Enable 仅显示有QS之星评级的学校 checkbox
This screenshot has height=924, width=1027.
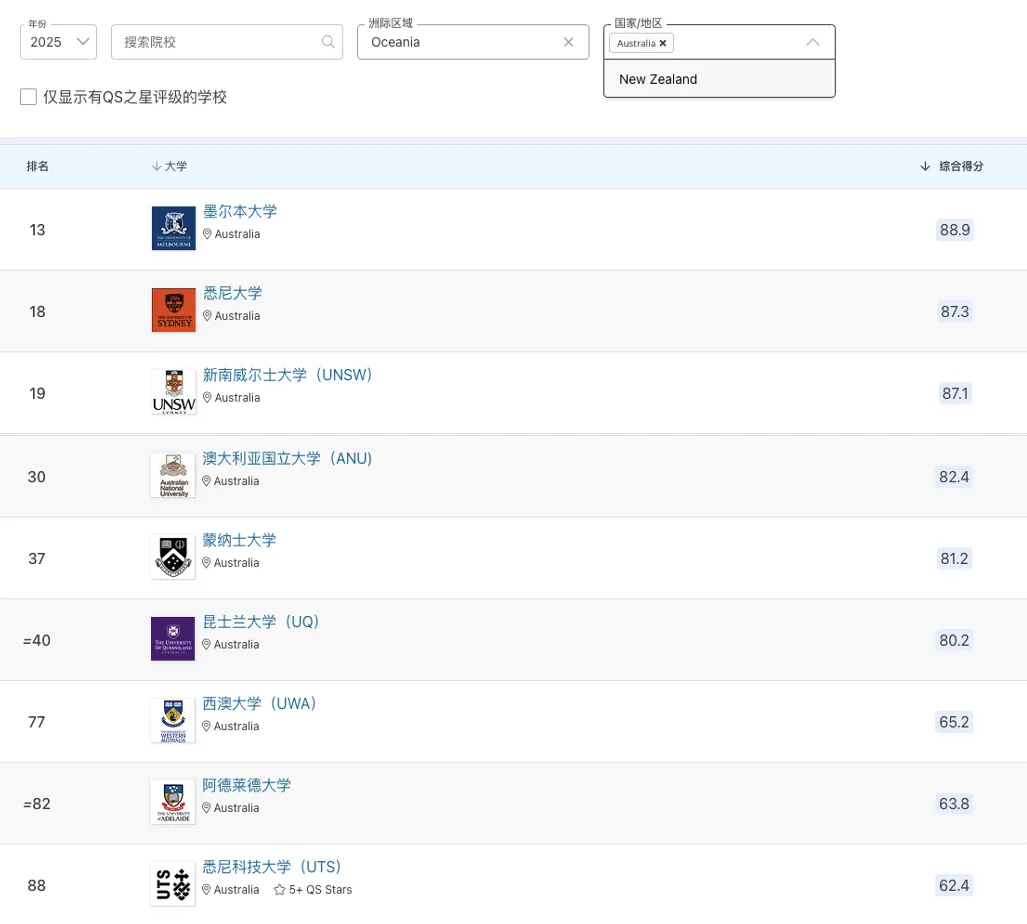click(28, 97)
